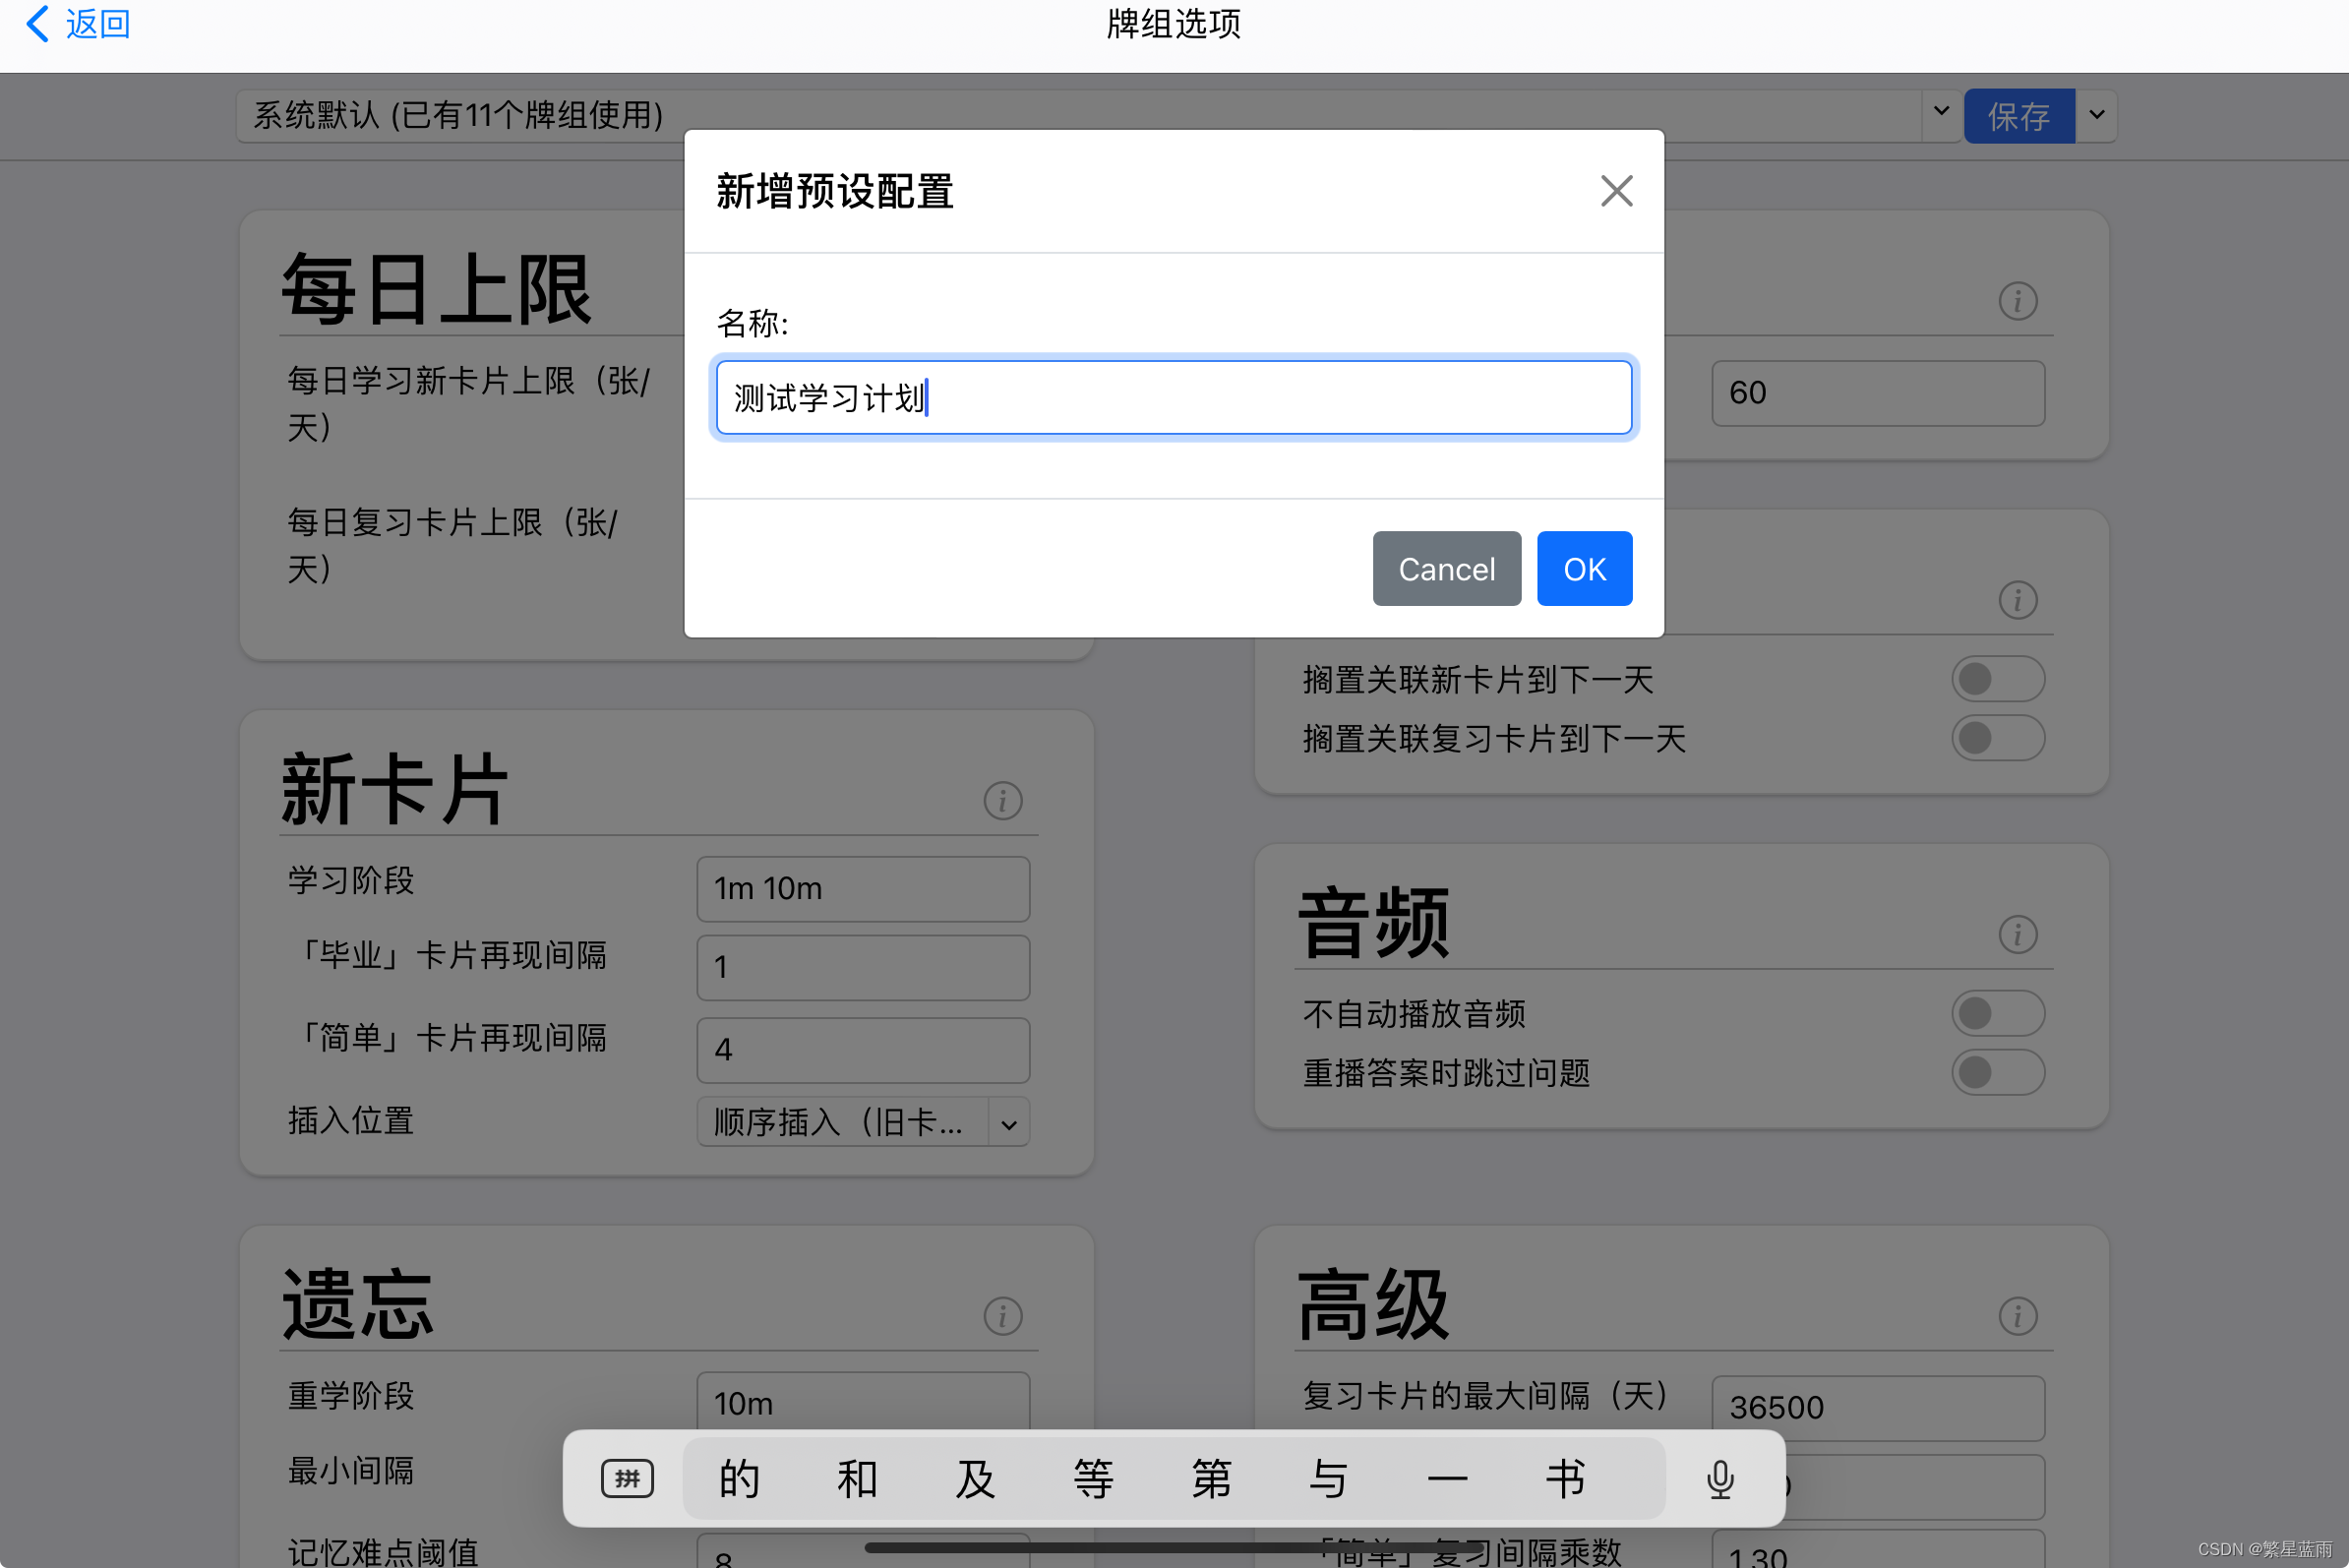Click info icon beside 音频 heading
This screenshot has height=1568, width=2349.
click(2017, 934)
